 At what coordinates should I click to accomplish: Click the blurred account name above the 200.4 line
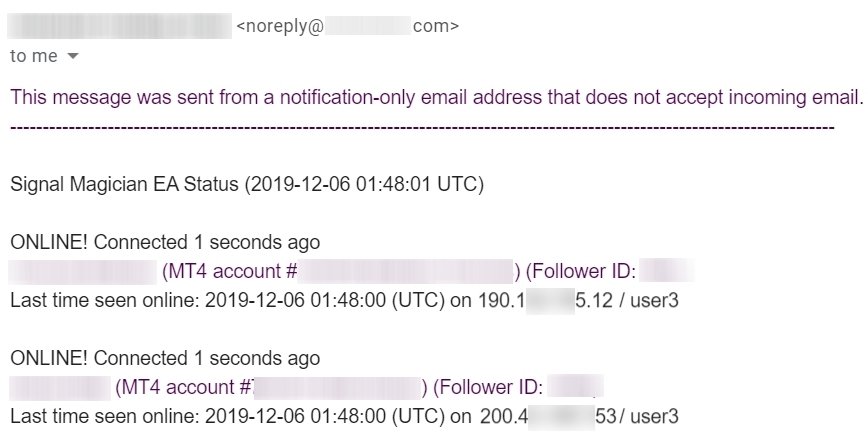tap(58, 387)
